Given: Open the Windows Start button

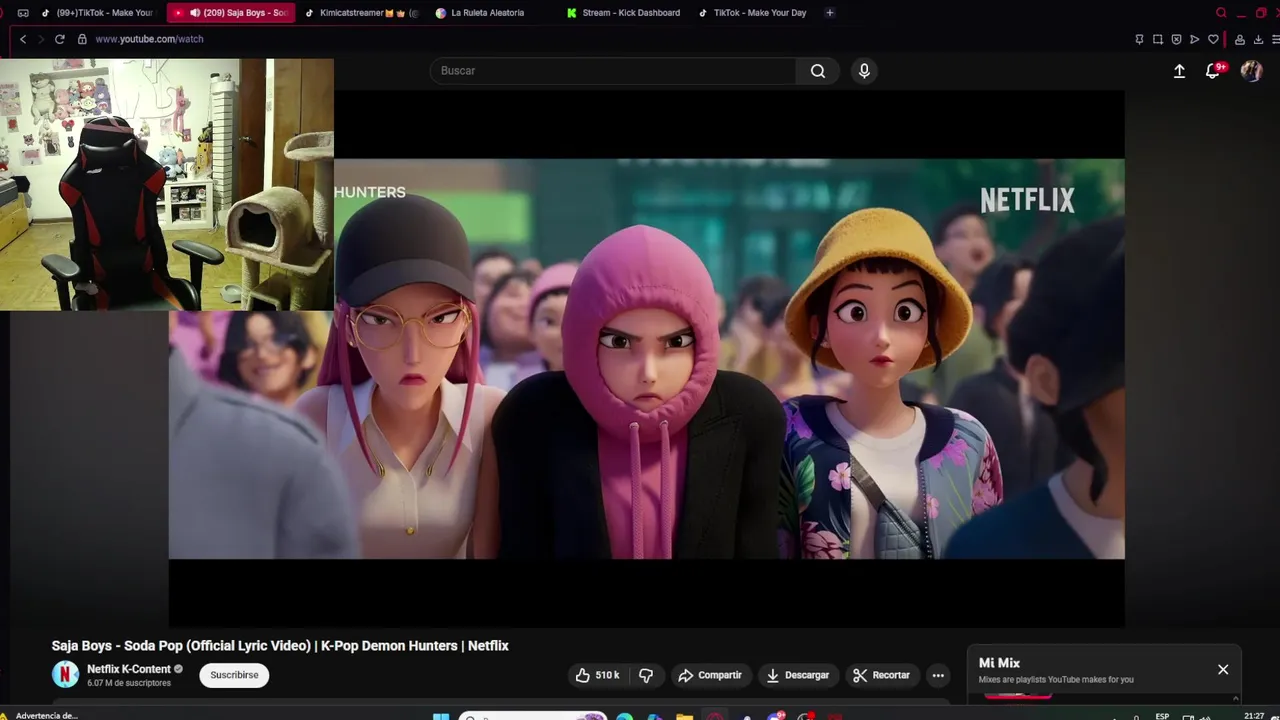Looking at the screenshot, I should [x=441, y=716].
